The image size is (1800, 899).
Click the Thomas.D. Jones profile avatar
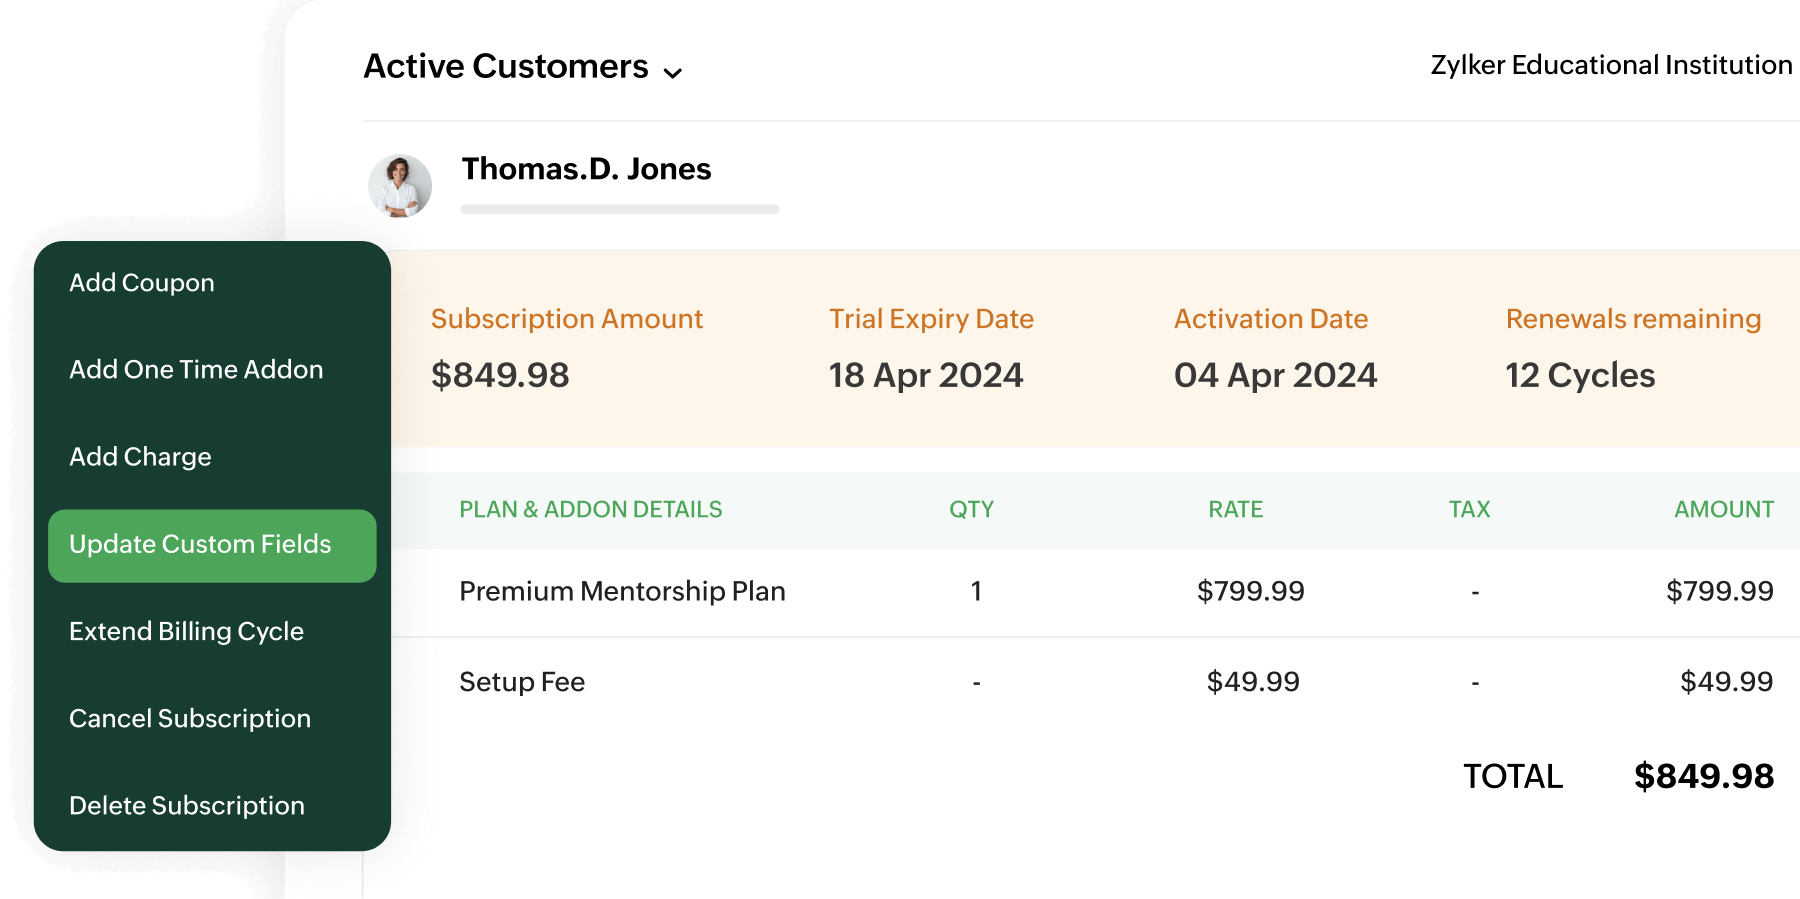tap(399, 185)
